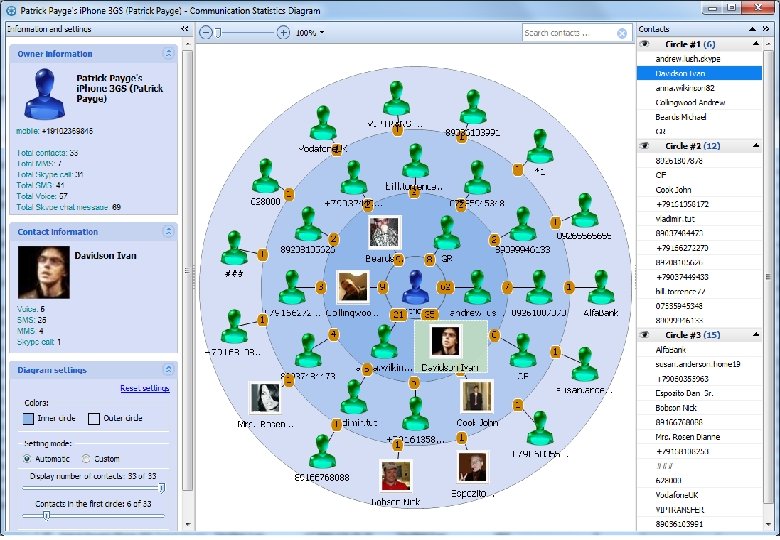Pick the Inner circle color swatch
The width and height of the screenshot is (780, 540).
pos(28,418)
